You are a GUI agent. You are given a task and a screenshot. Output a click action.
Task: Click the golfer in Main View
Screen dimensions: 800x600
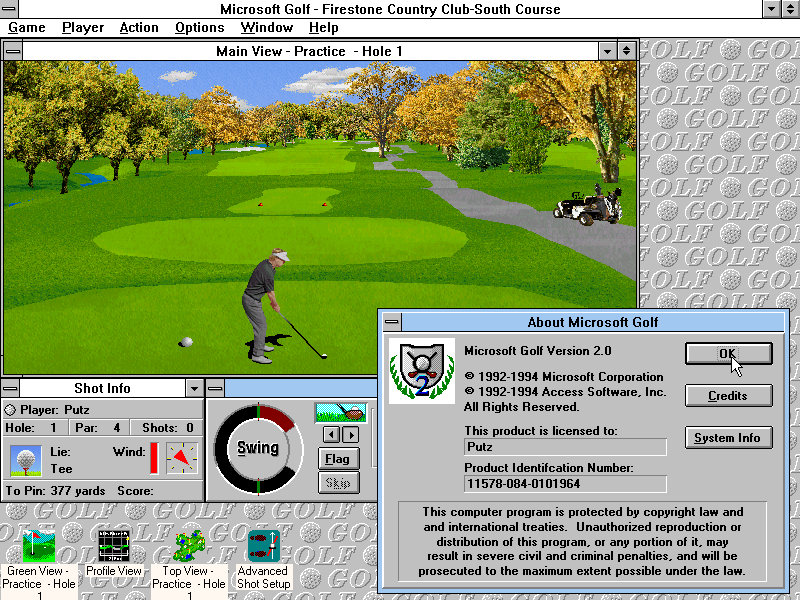pos(264,306)
